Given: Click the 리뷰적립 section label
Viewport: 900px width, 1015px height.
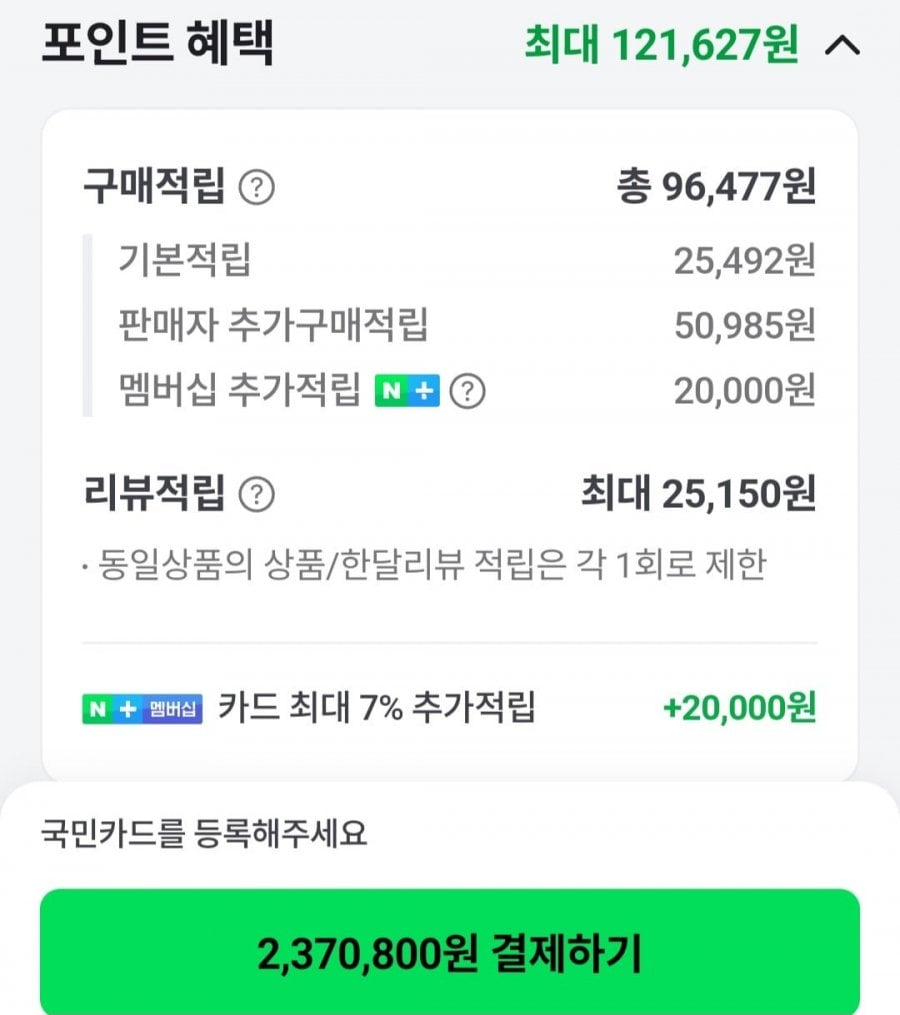Looking at the screenshot, I should point(154,493).
